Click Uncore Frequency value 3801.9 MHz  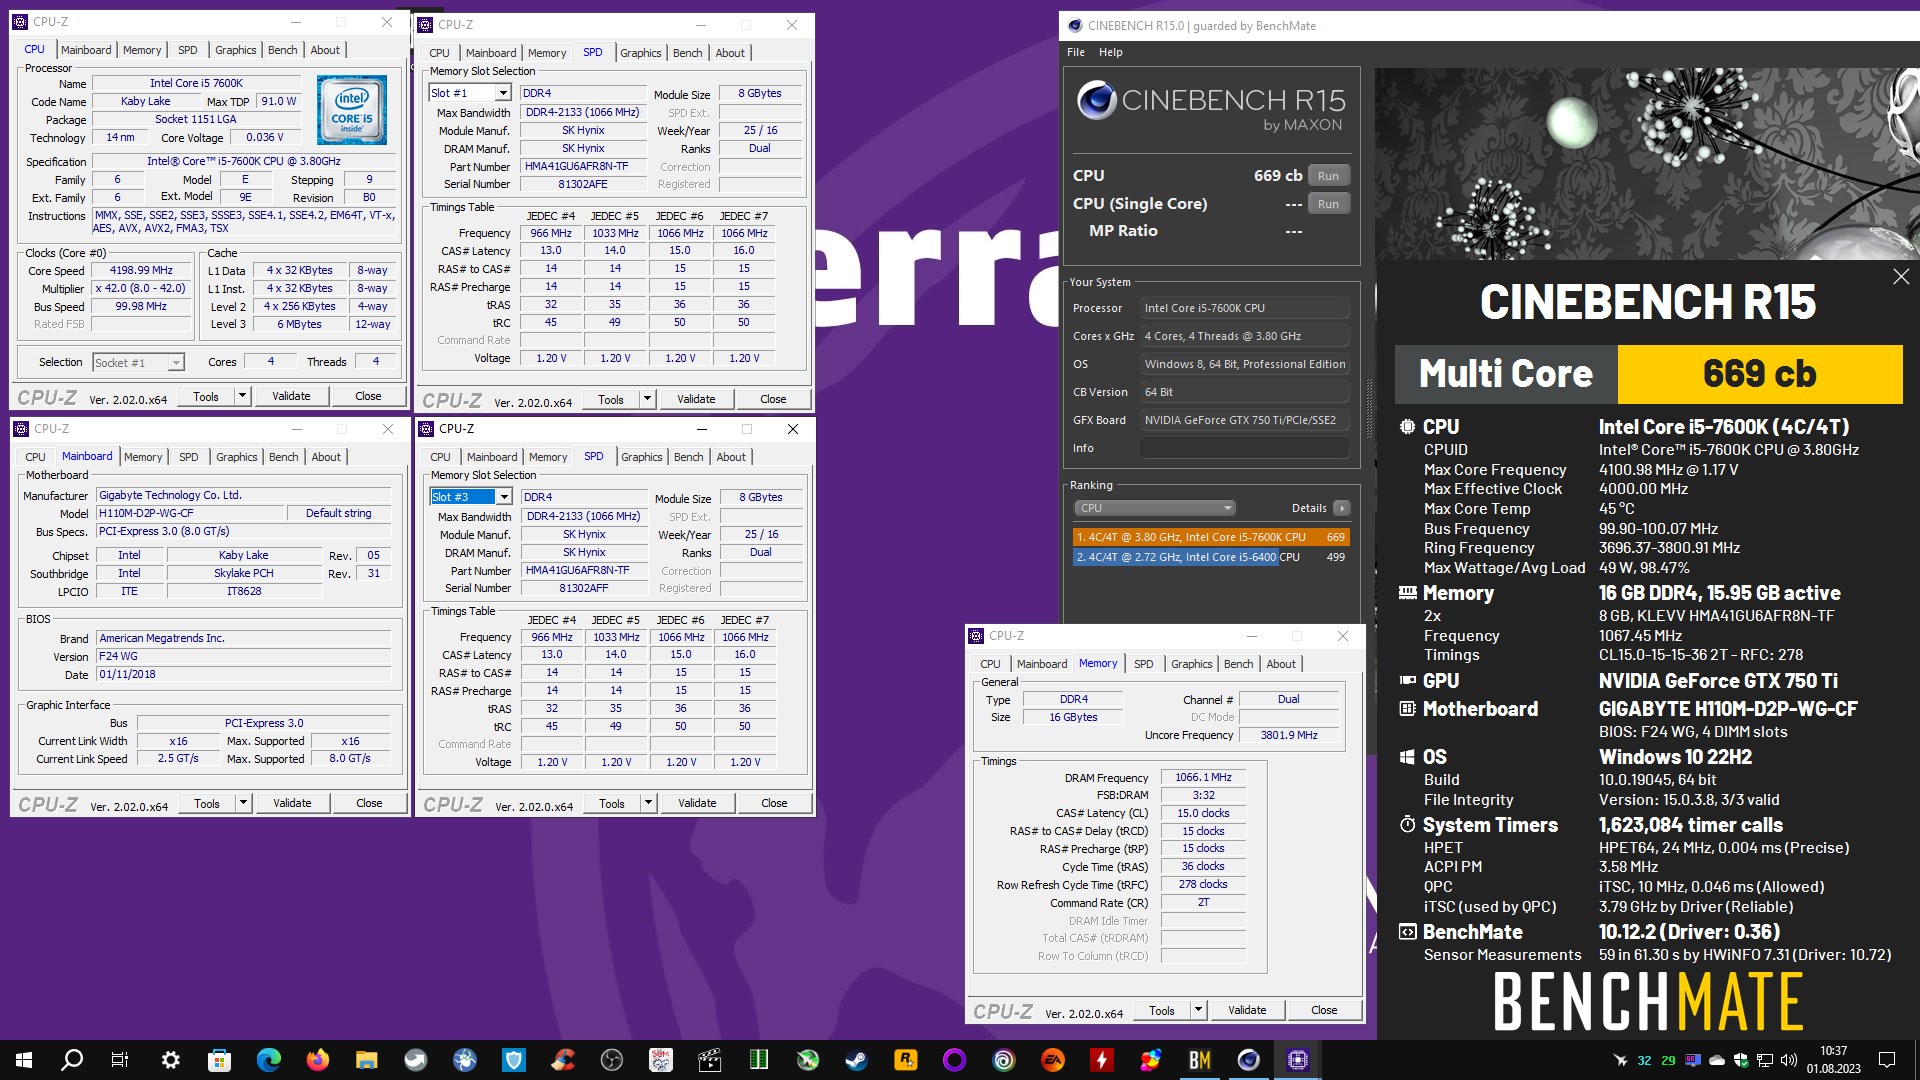point(1289,735)
